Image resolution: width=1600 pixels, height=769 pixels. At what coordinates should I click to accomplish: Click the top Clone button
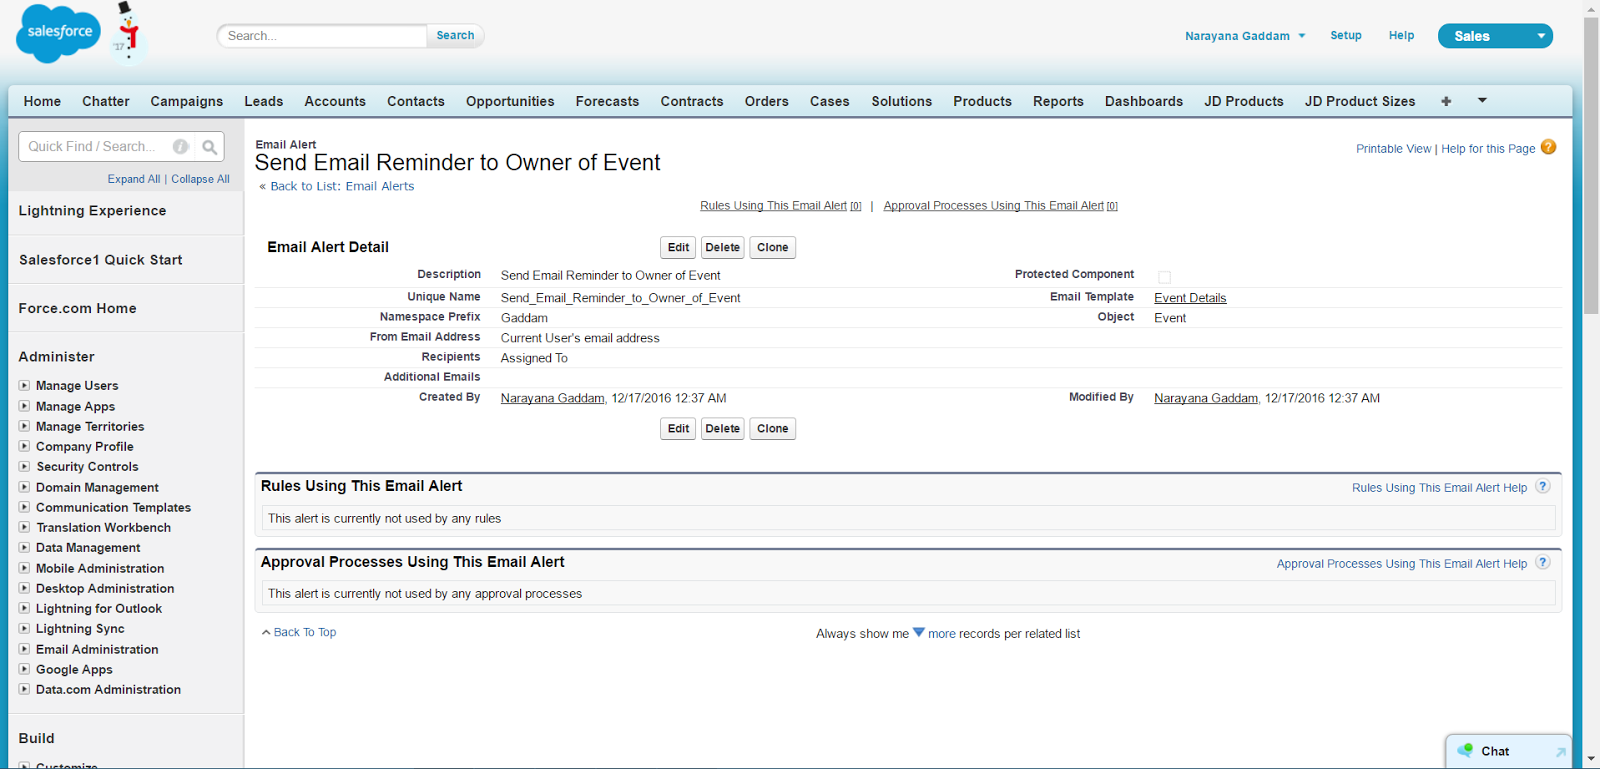772,248
